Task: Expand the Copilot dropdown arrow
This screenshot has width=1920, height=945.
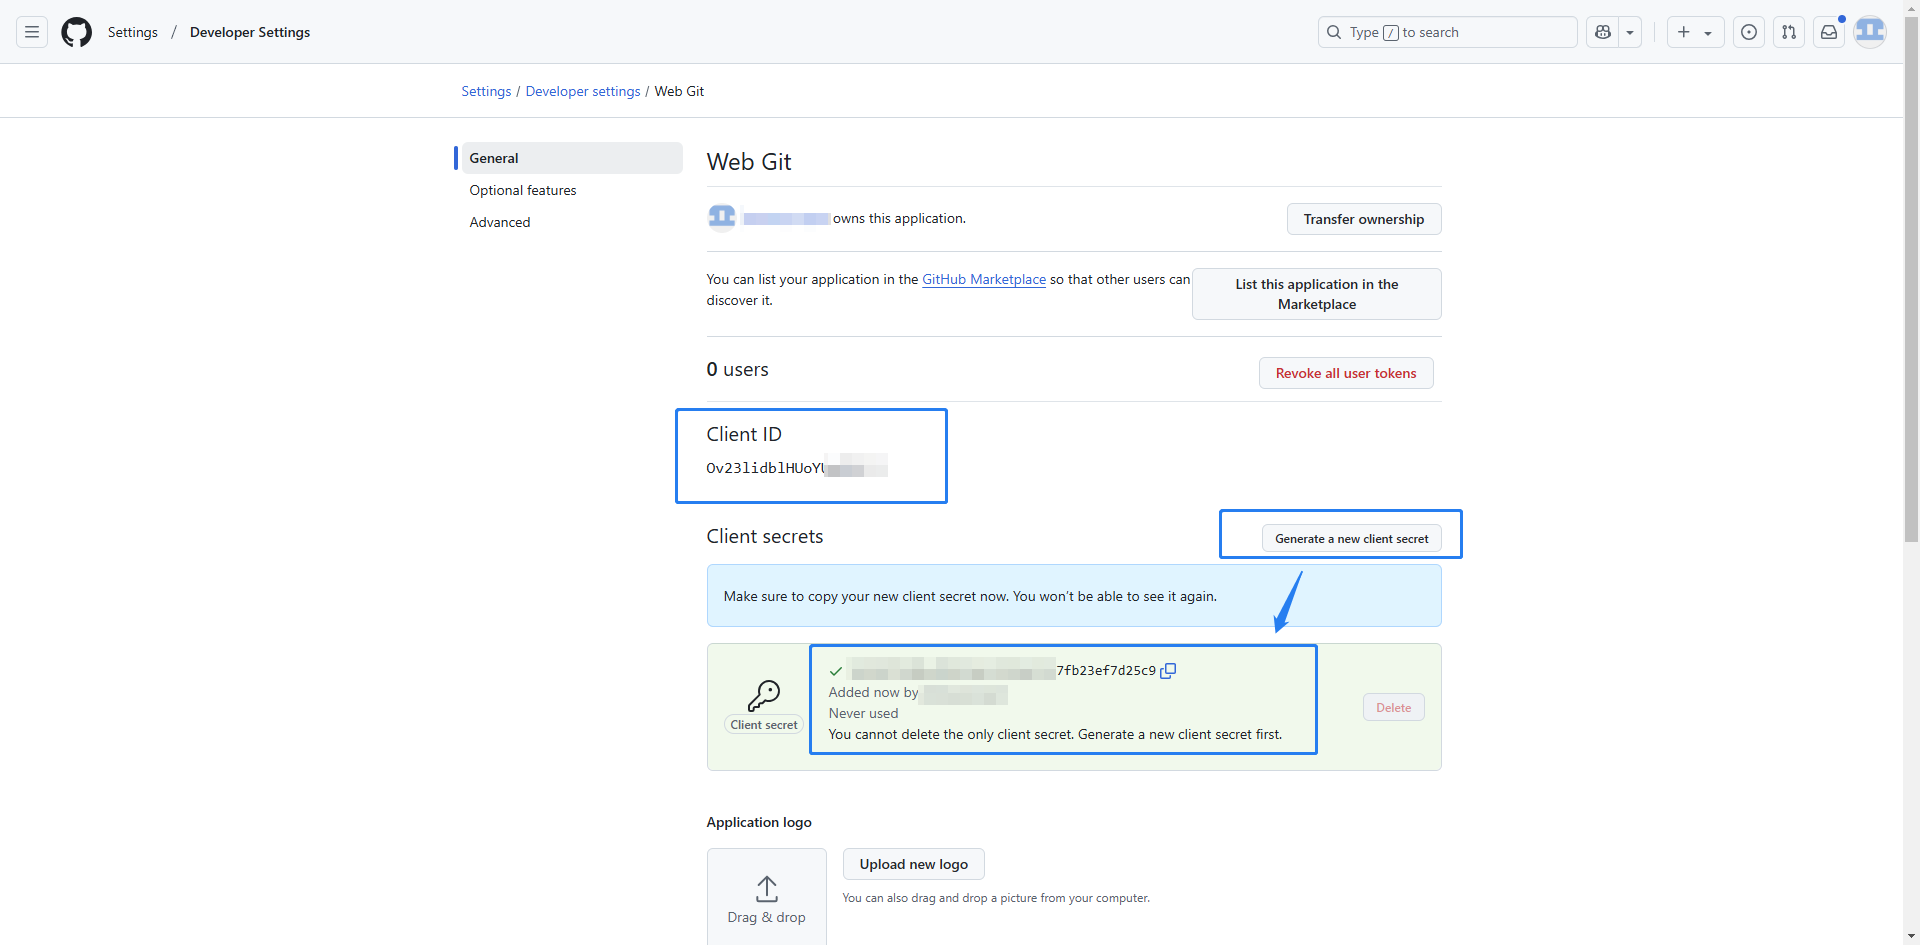Action: [1630, 32]
